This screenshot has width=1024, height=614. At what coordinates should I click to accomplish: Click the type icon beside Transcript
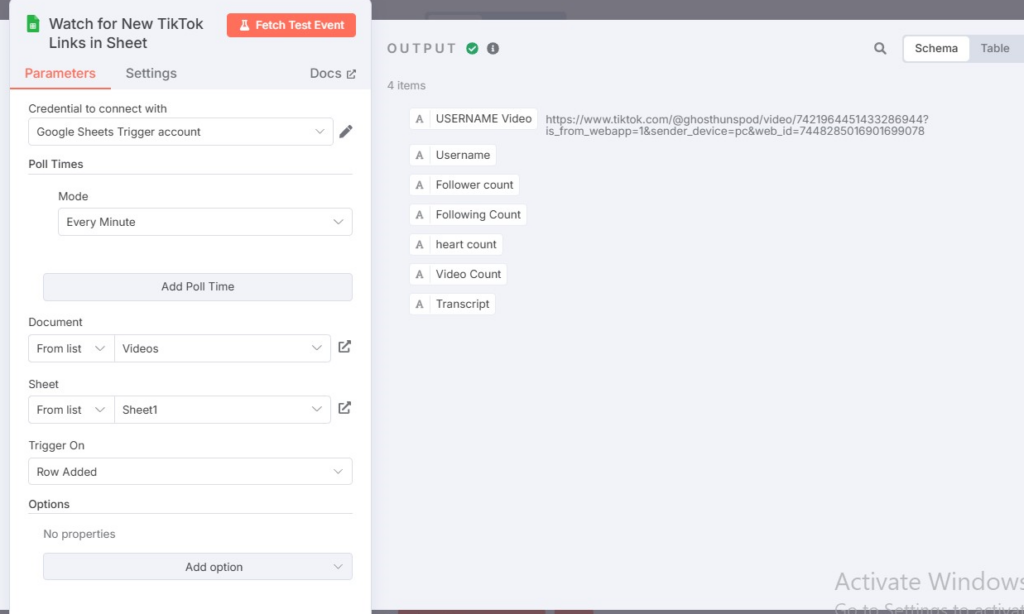point(419,304)
